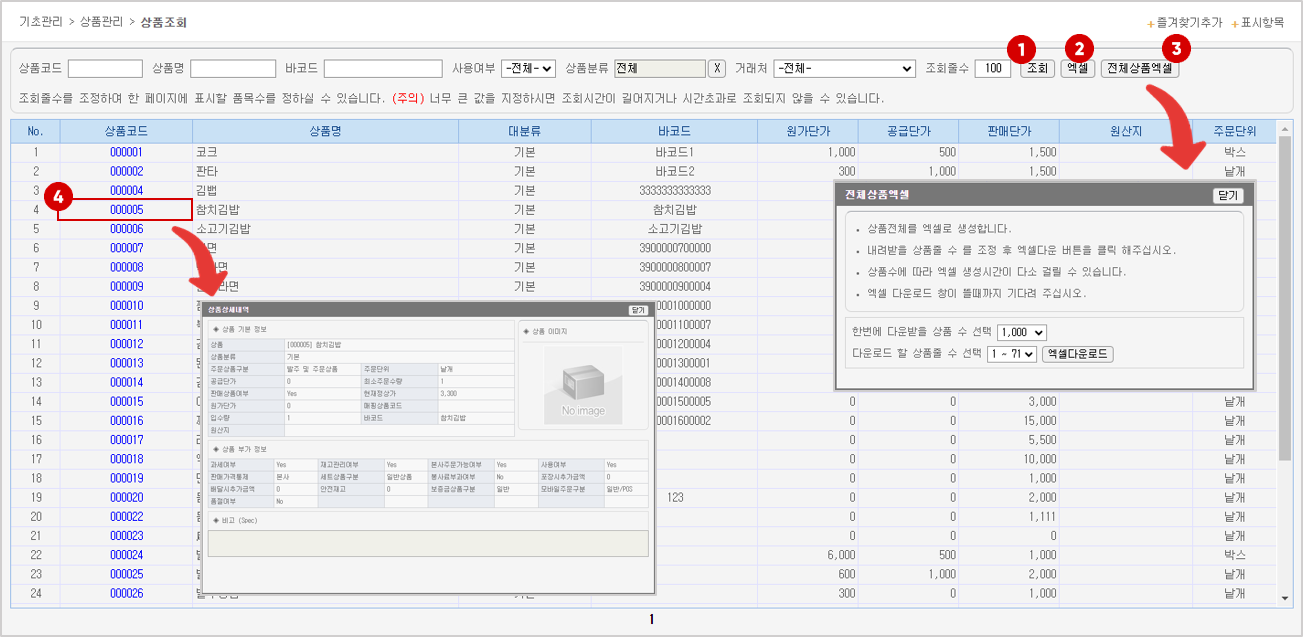Open product code 000005 link

click(126, 210)
